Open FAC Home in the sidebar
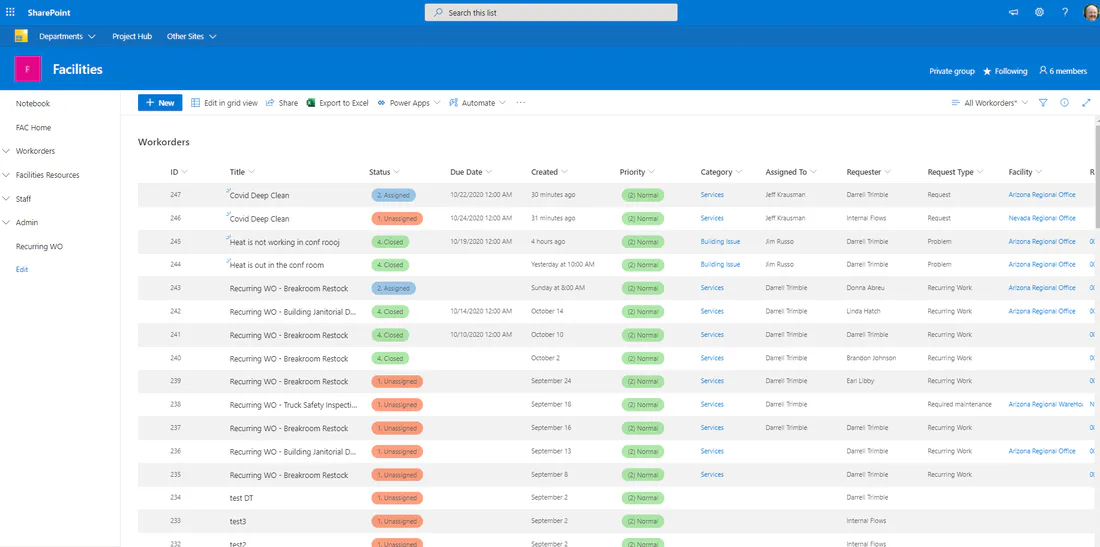This screenshot has height=547, width=1100. point(33,128)
